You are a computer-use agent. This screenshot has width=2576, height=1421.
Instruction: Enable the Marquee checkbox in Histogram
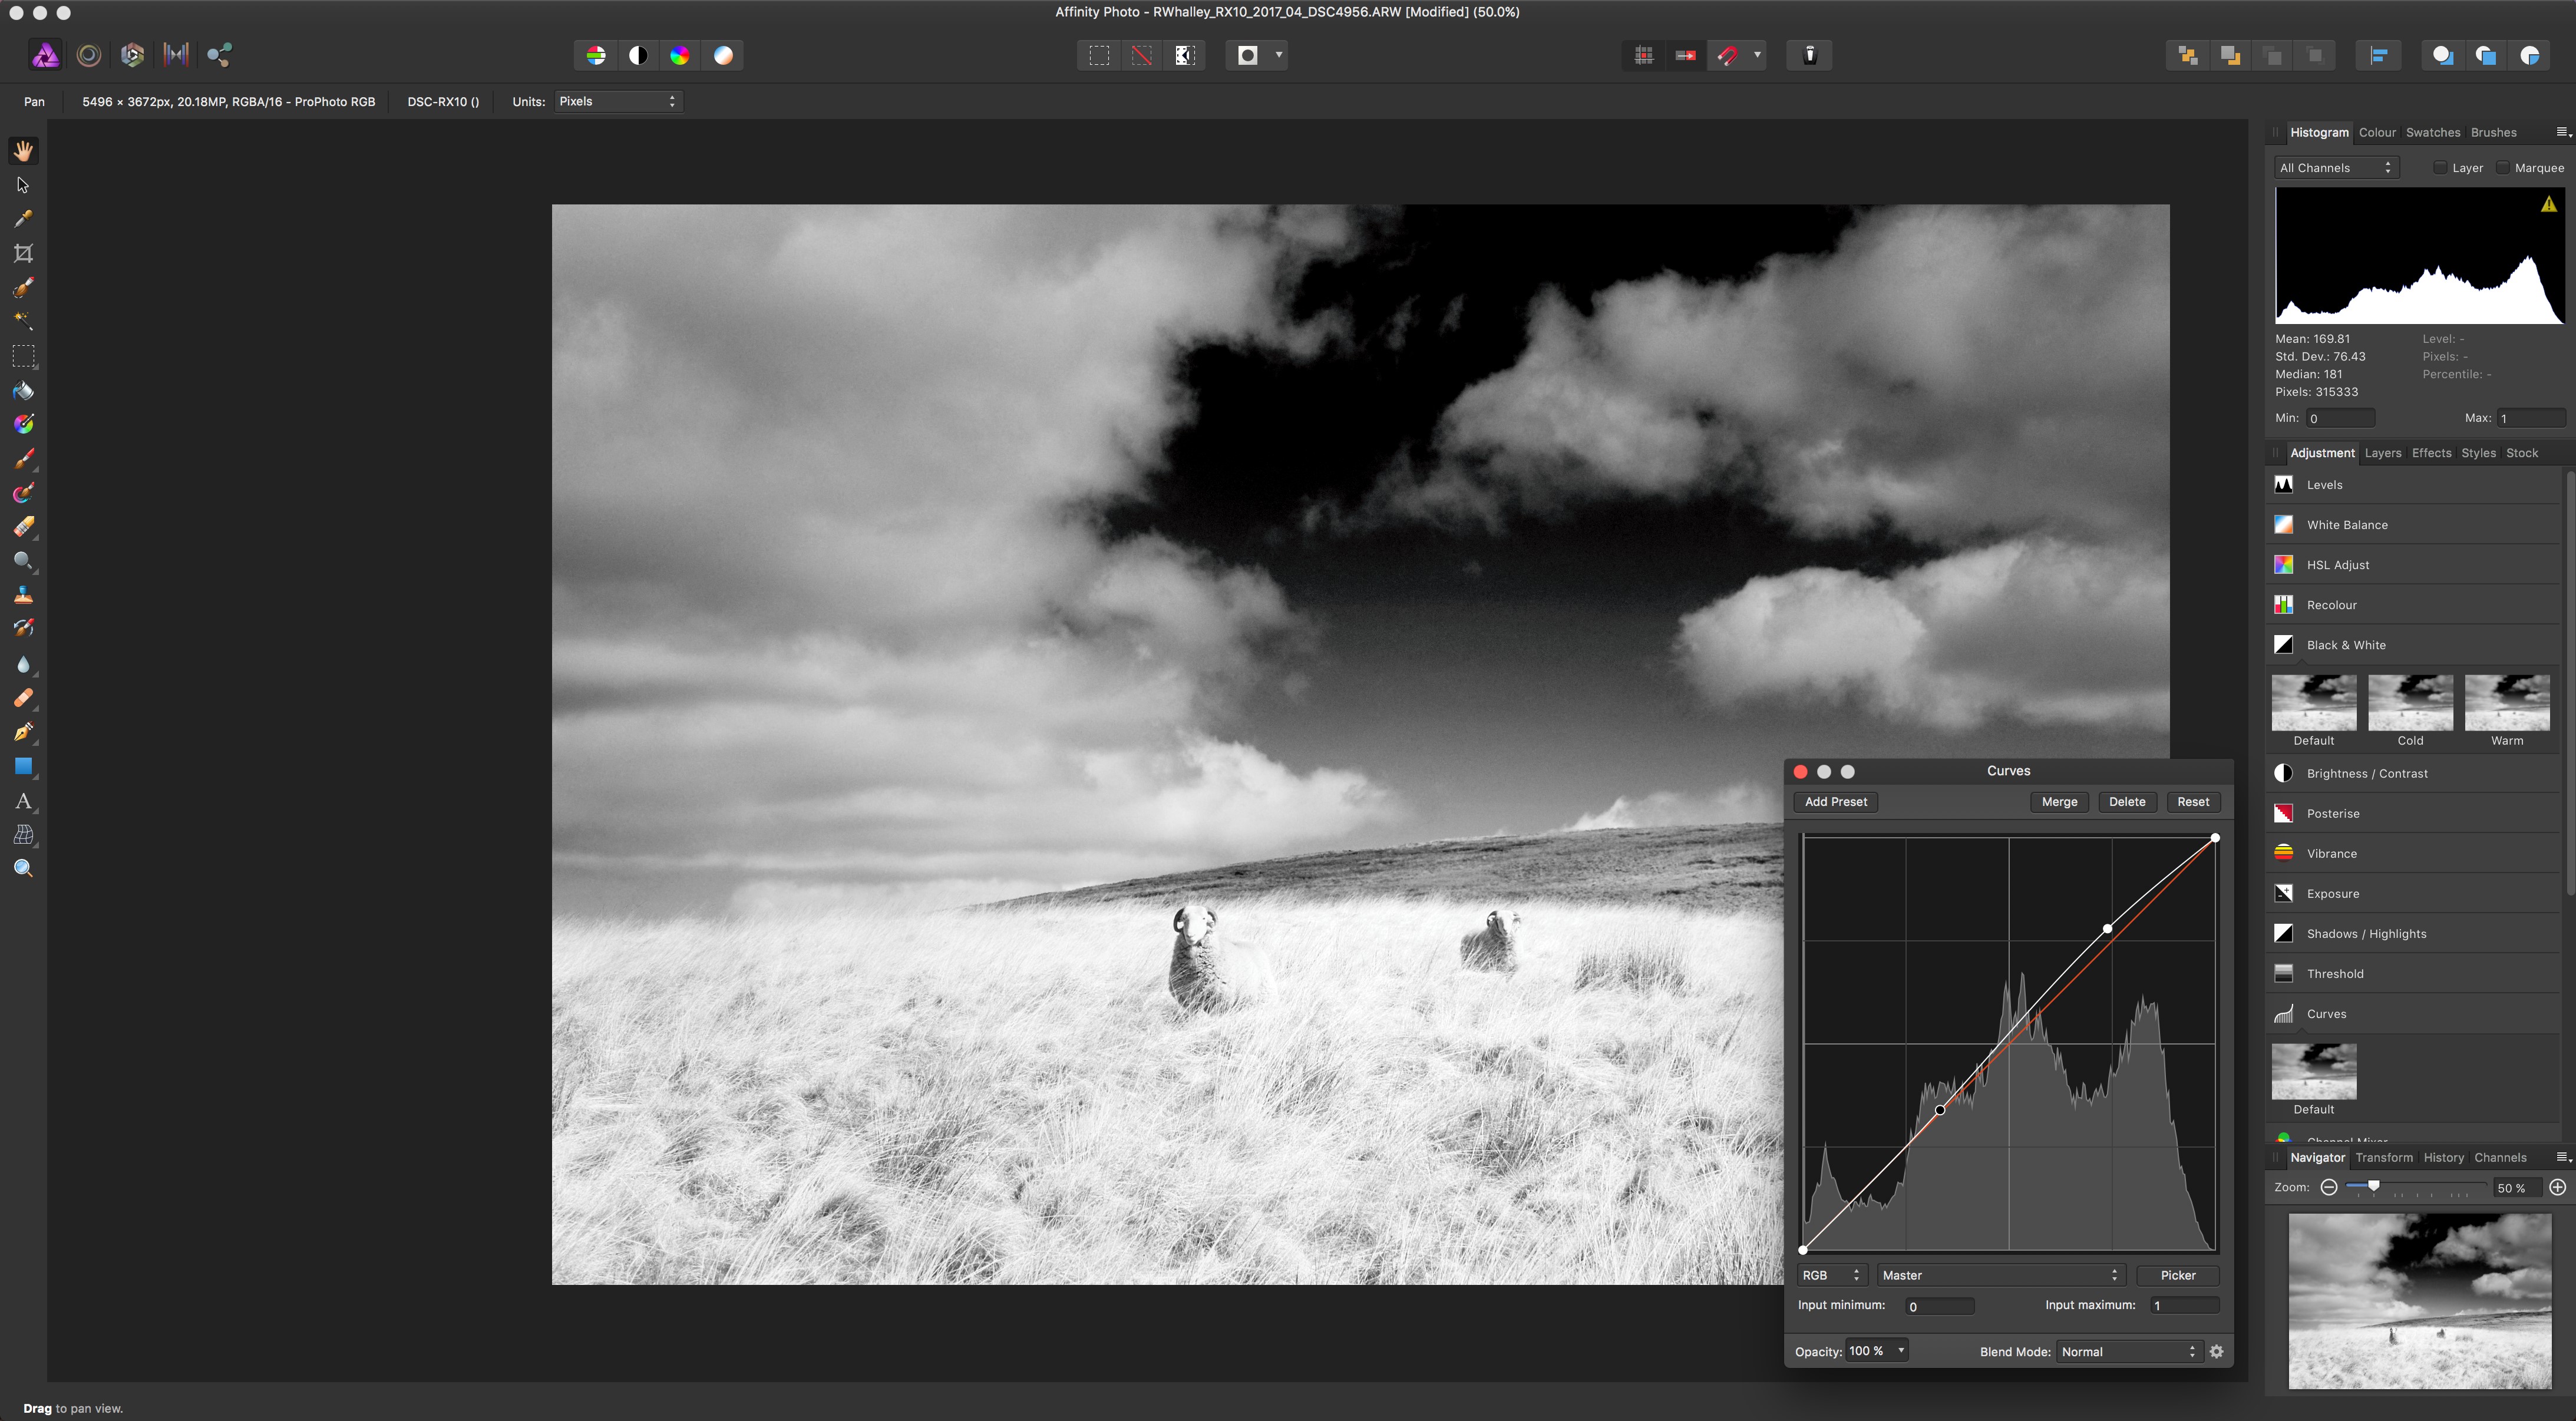(2503, 168)
